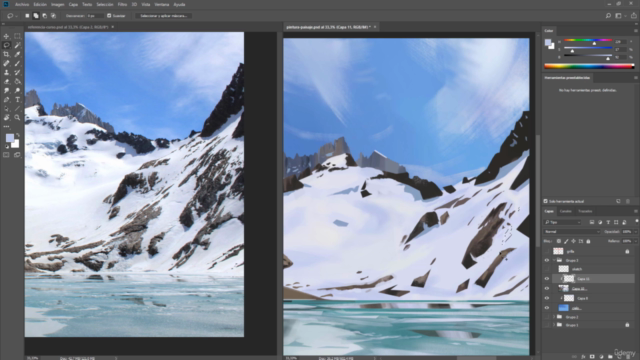This screenshot has width=640, height=360.
Task: Switch to the Trazados tab
Action: (x=585, y=211)
